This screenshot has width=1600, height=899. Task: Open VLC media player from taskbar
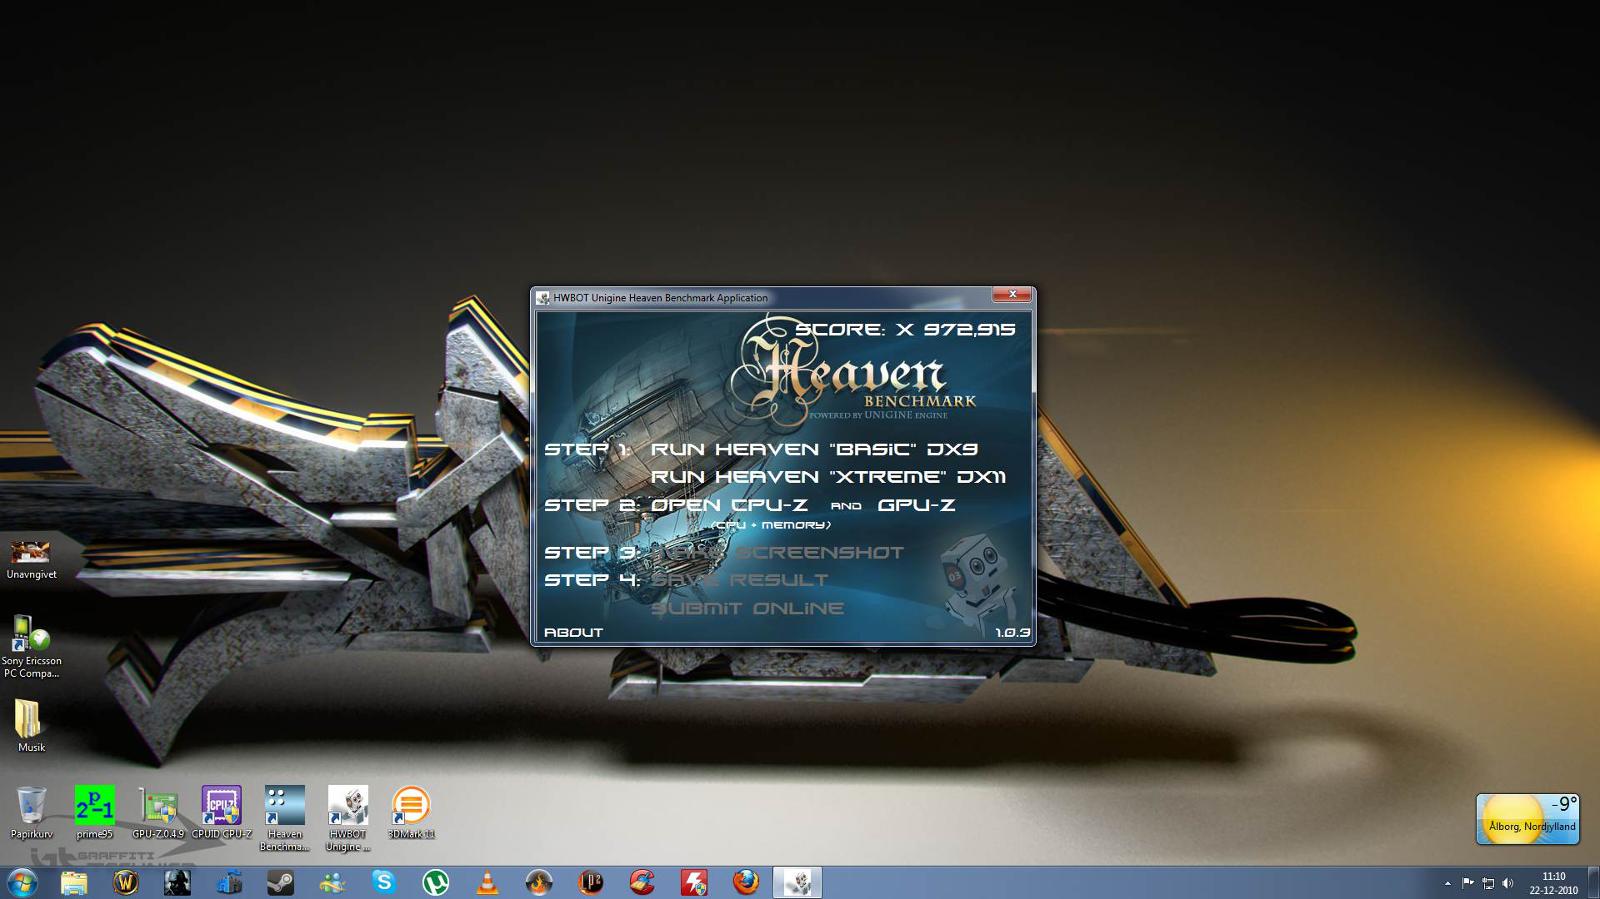click(x=487, y=883)
